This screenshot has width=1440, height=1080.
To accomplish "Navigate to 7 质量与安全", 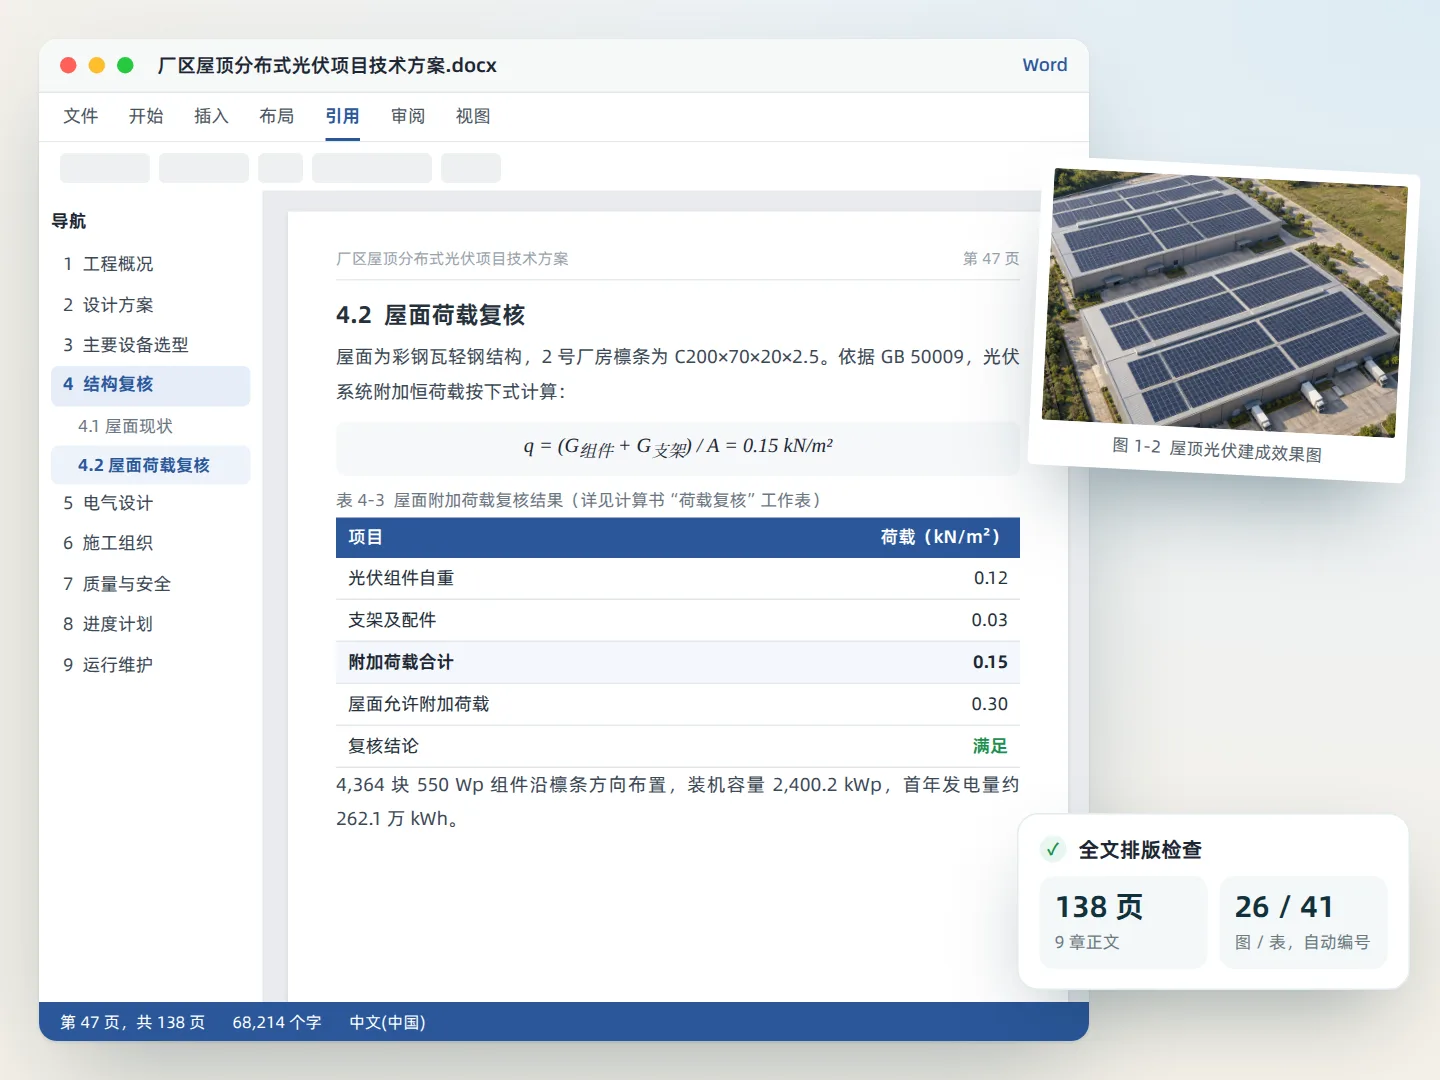I will tap(151, 584).
